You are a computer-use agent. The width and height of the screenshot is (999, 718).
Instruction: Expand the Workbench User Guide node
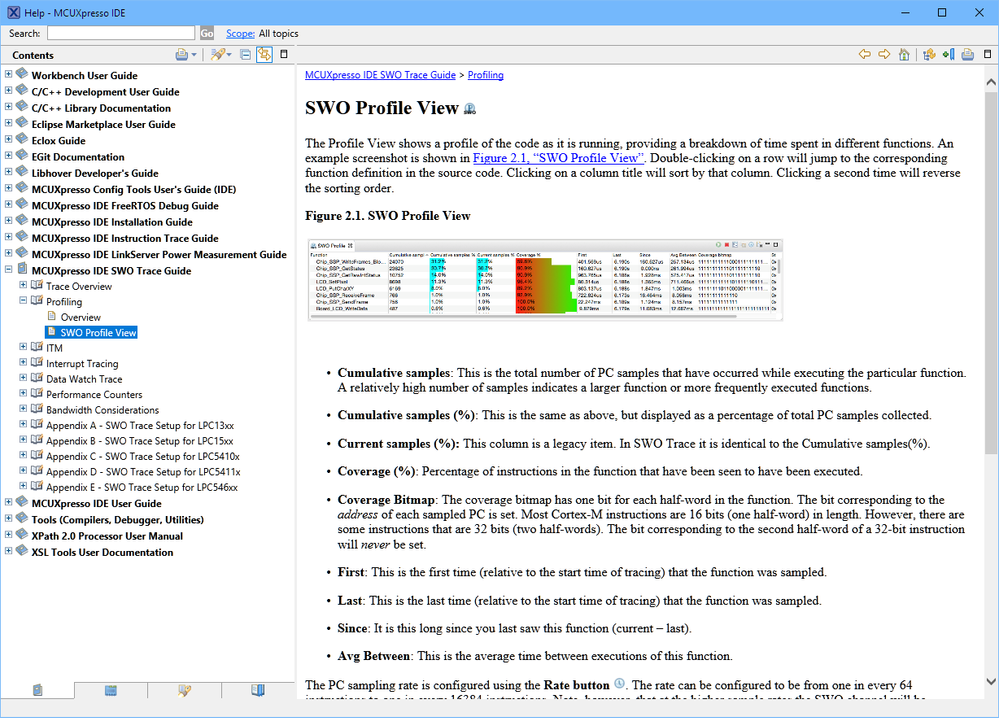pos(8,74)
